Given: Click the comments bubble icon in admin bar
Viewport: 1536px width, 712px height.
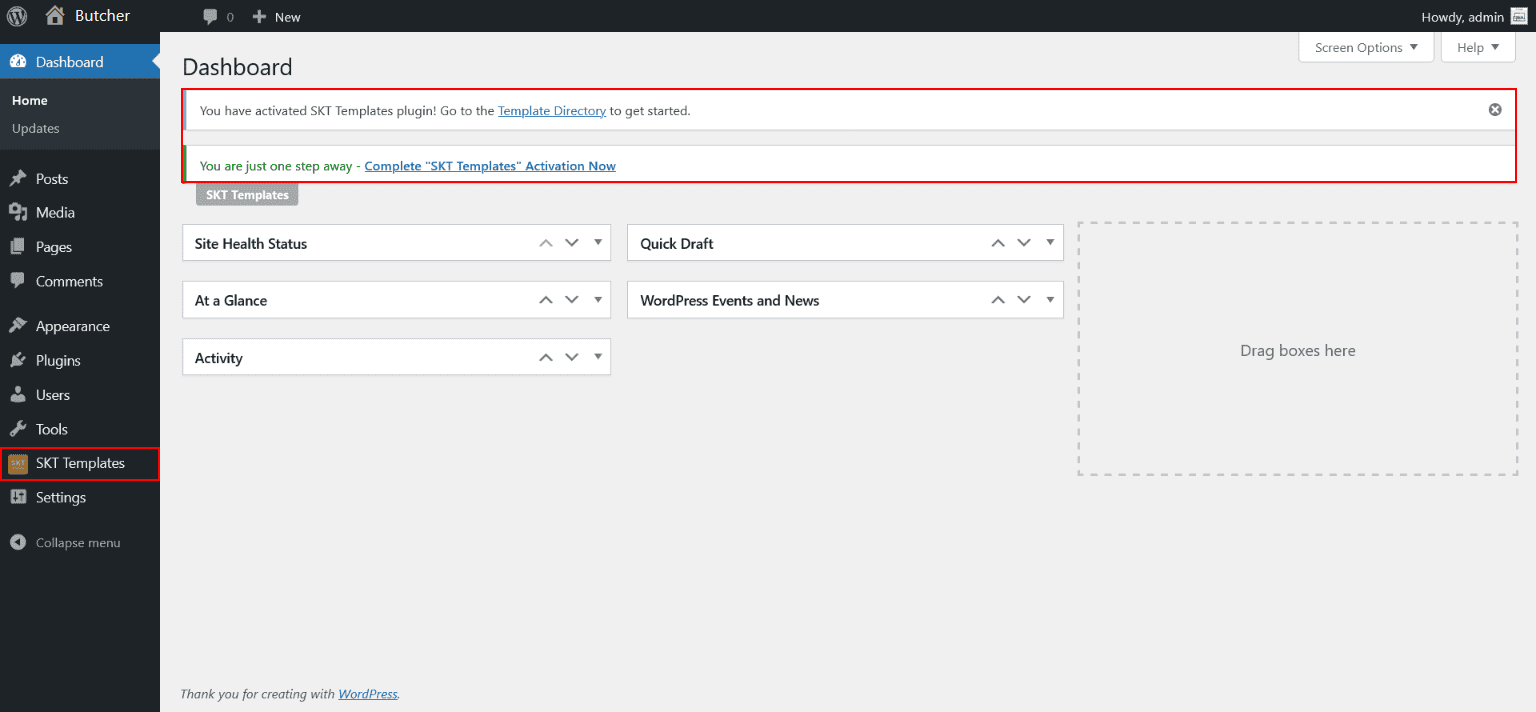Looking at the screenshot, I should tap(210, 17).
